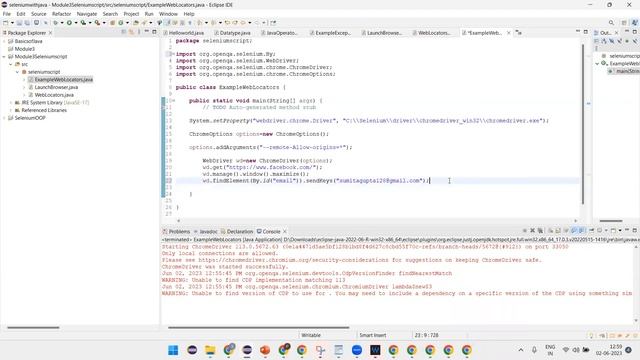The width and height of the screenshot is (640, 360).
Task: Collapse All in Package Explorer toolbar
Action: coord(123,32)
